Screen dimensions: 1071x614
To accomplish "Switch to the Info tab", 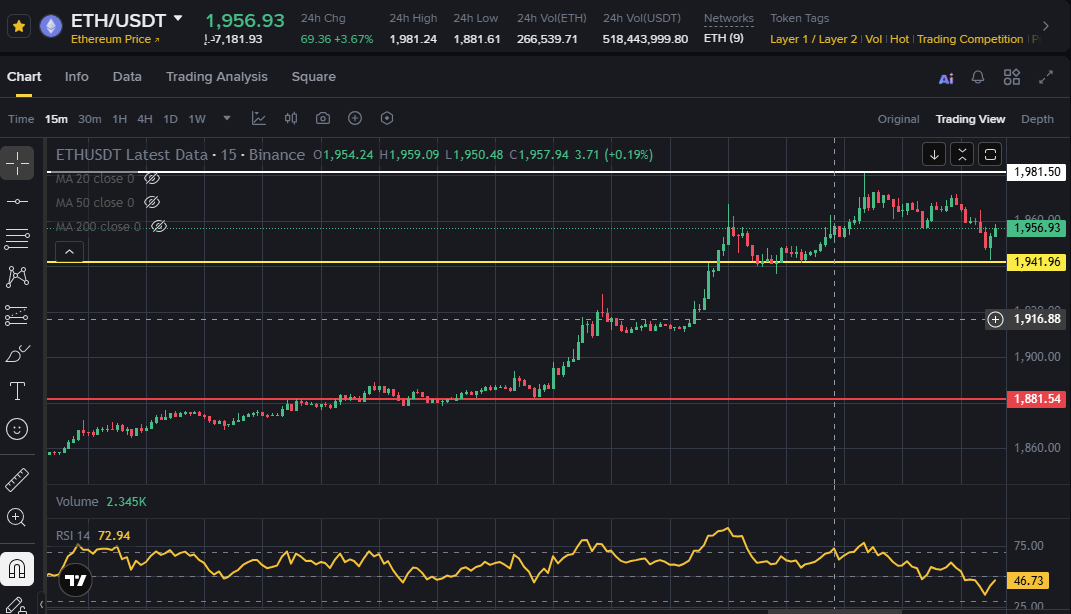I will pyautogui.click(x=76, y=76).
